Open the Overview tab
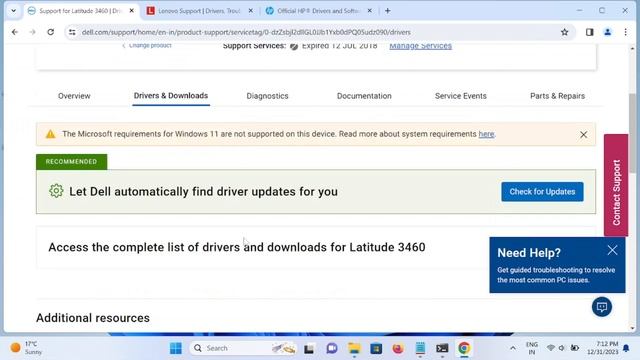Image resolution: width=640 pixels, height=360 pixels. [x=74, y=96]
